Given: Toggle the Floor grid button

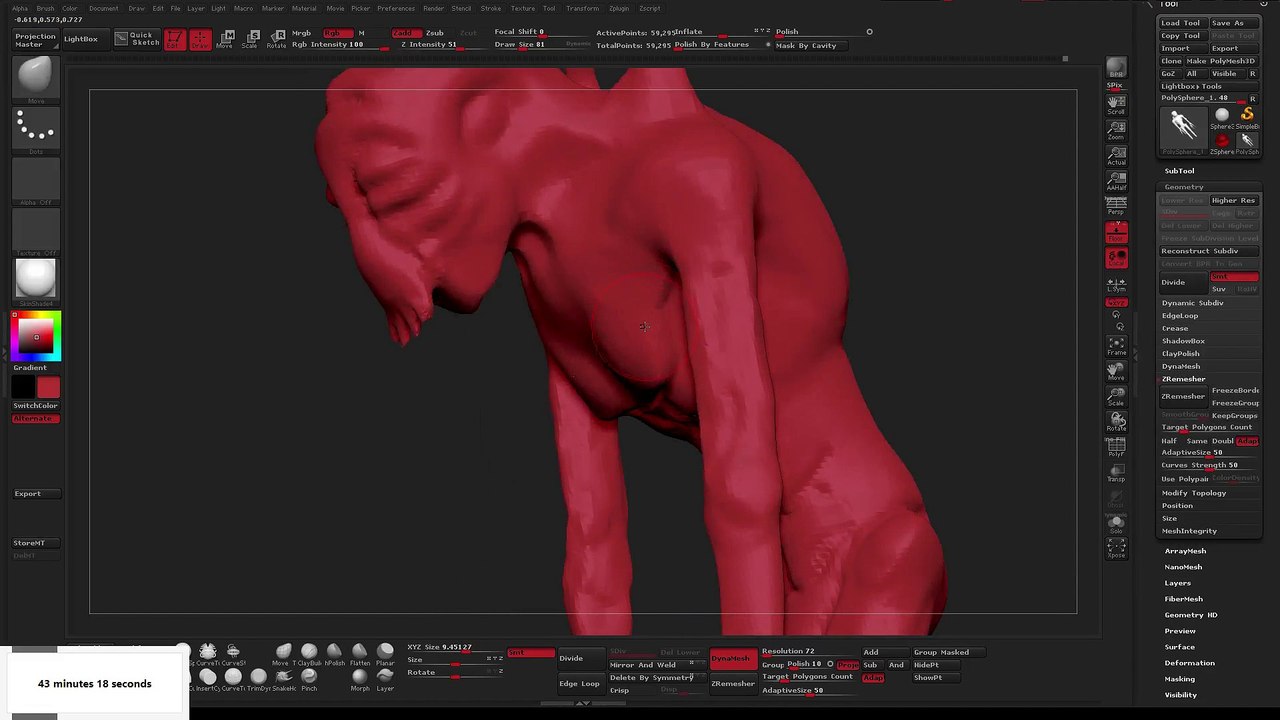Looking at the screenshot, I should click(1116, 233).
